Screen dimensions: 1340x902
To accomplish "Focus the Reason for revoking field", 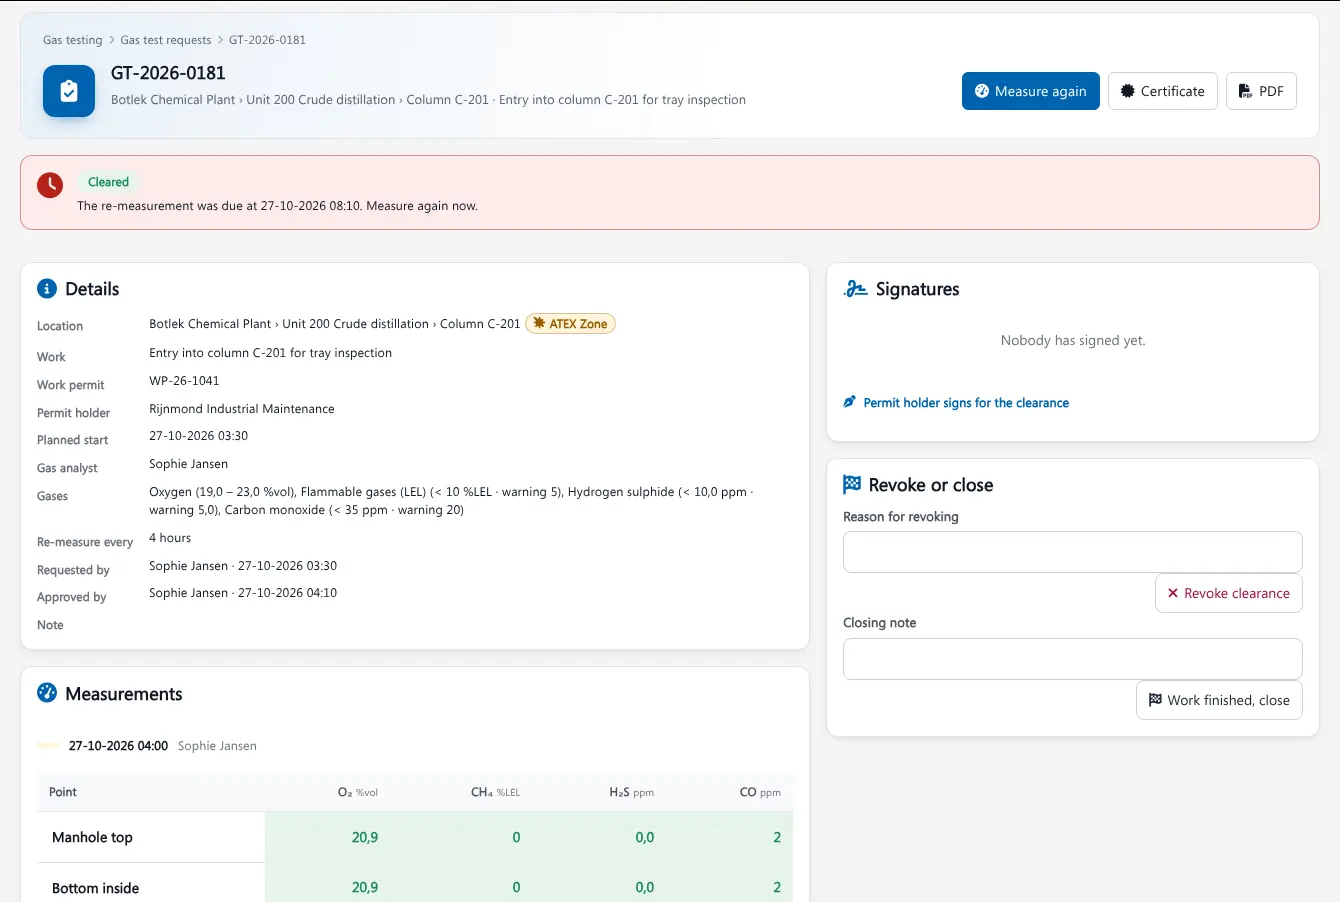I will [1073, 552].
